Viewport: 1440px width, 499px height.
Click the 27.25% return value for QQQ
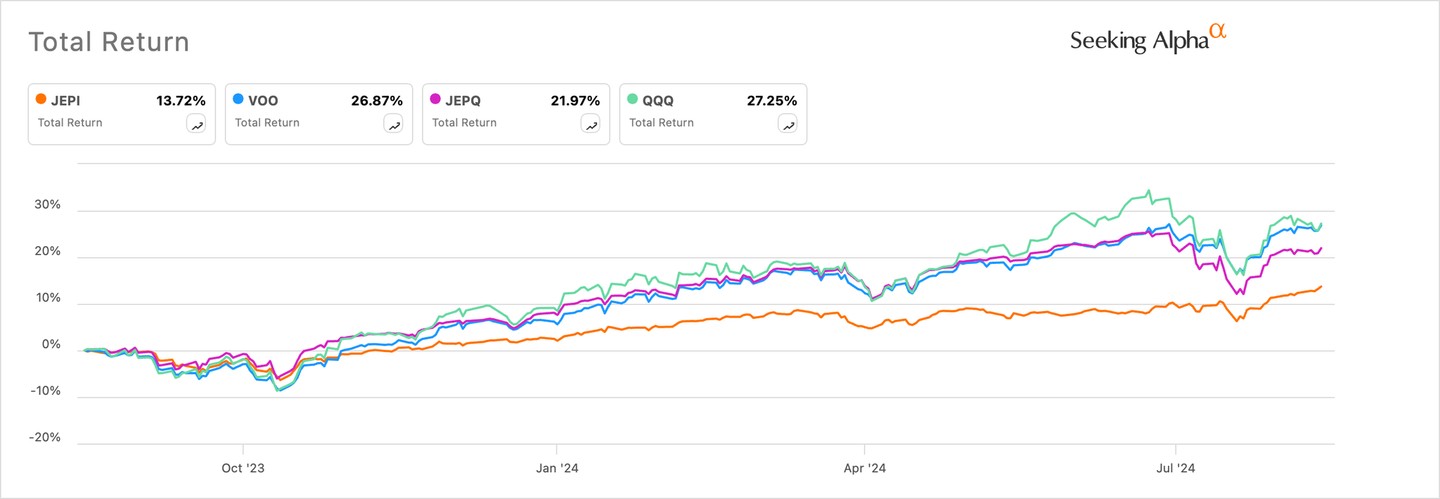pos(770,100)
